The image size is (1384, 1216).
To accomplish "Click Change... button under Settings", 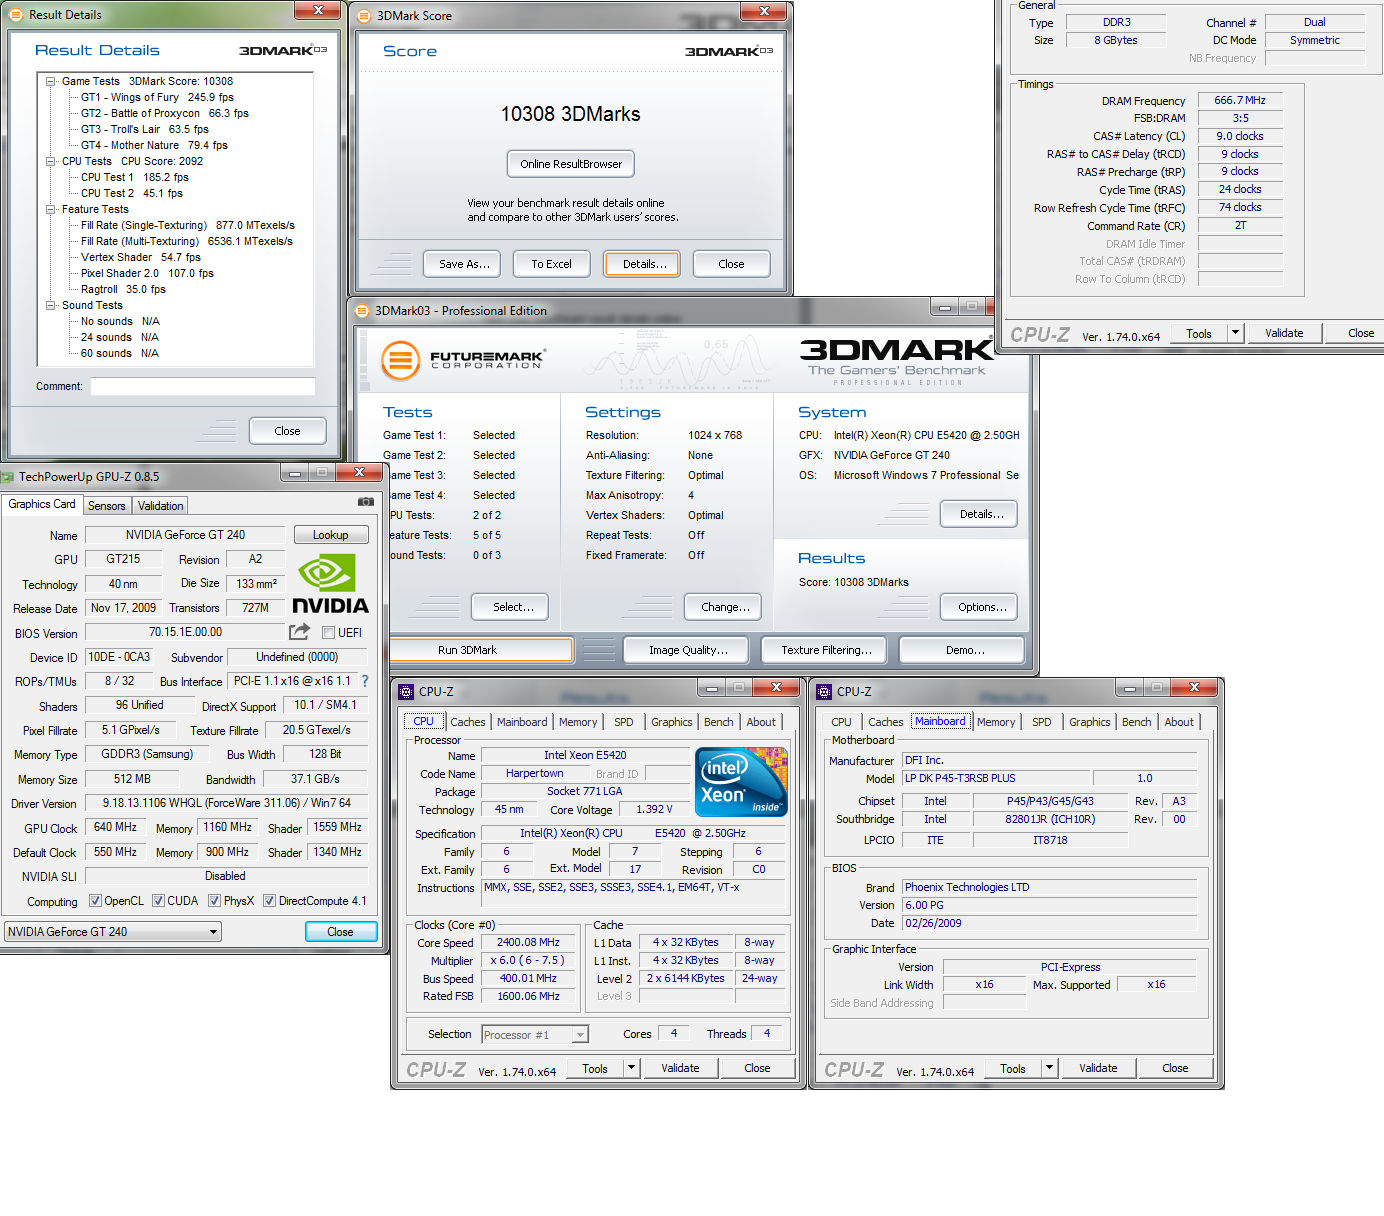I will [x=724, y=607].
